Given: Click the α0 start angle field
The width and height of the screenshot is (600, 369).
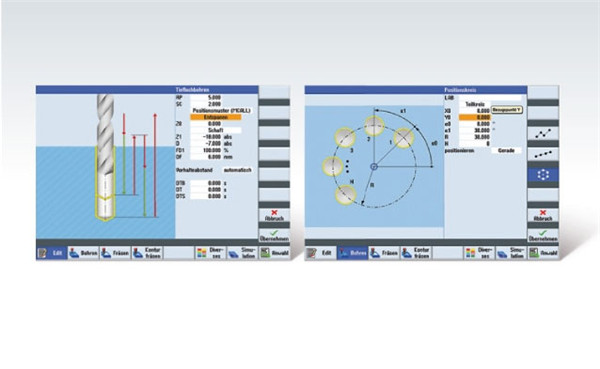Looking at the screenshot, I should point(475,124).
